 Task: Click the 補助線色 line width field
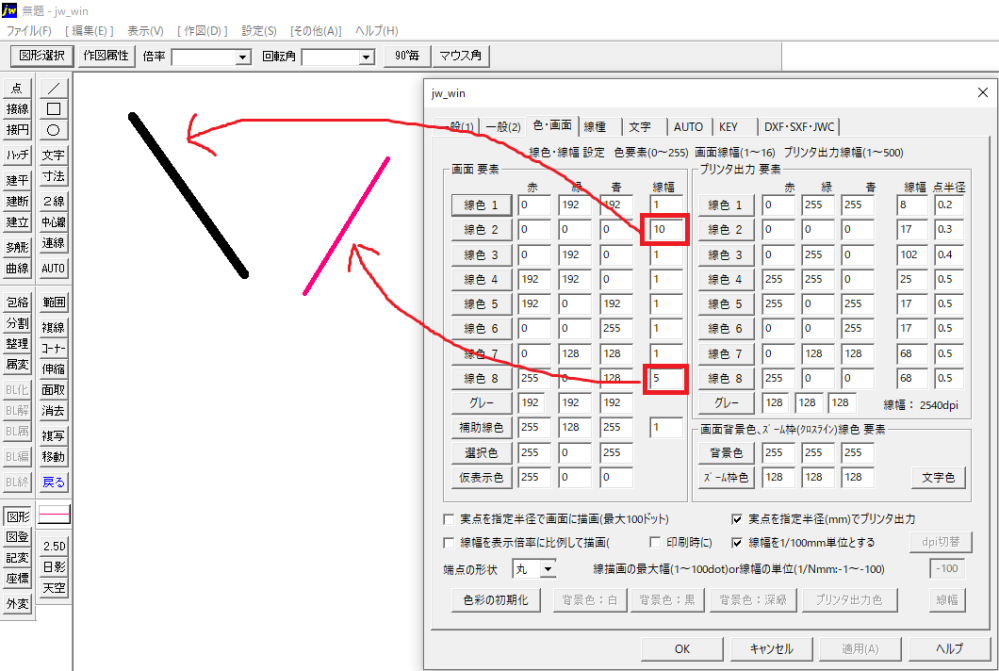[665, 428]
